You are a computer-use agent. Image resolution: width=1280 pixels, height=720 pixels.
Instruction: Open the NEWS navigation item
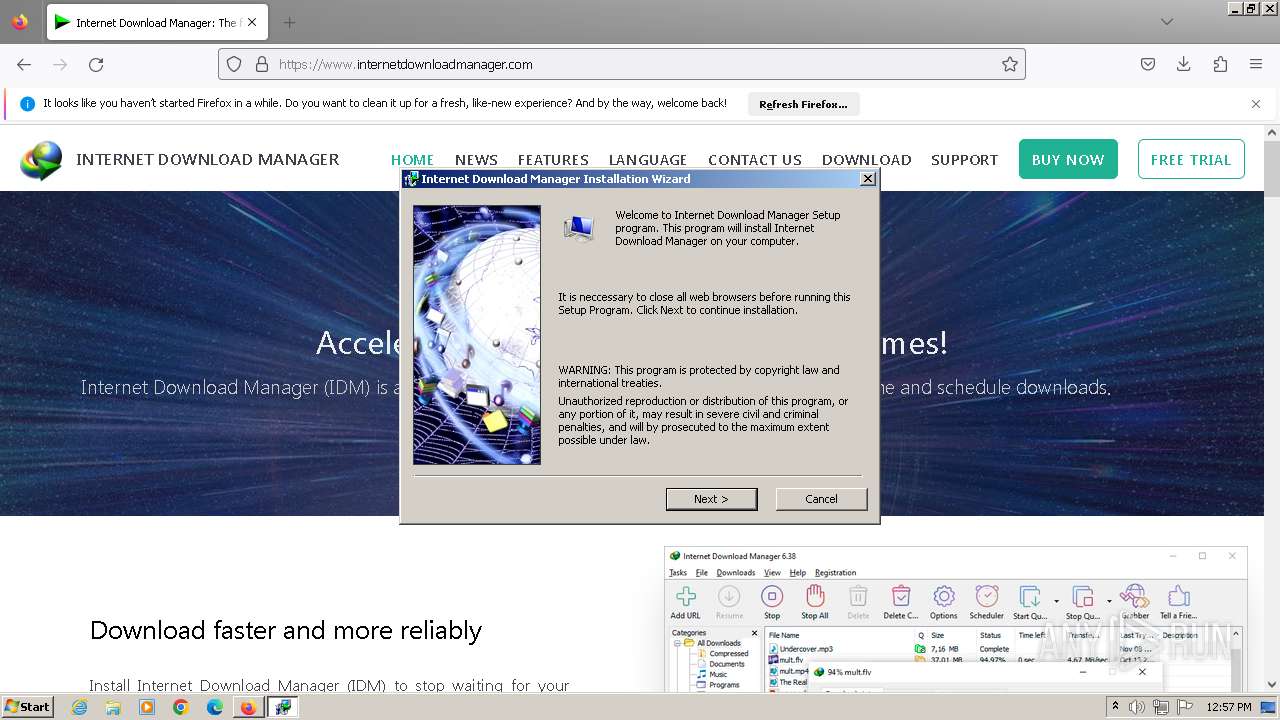(476, 160)
